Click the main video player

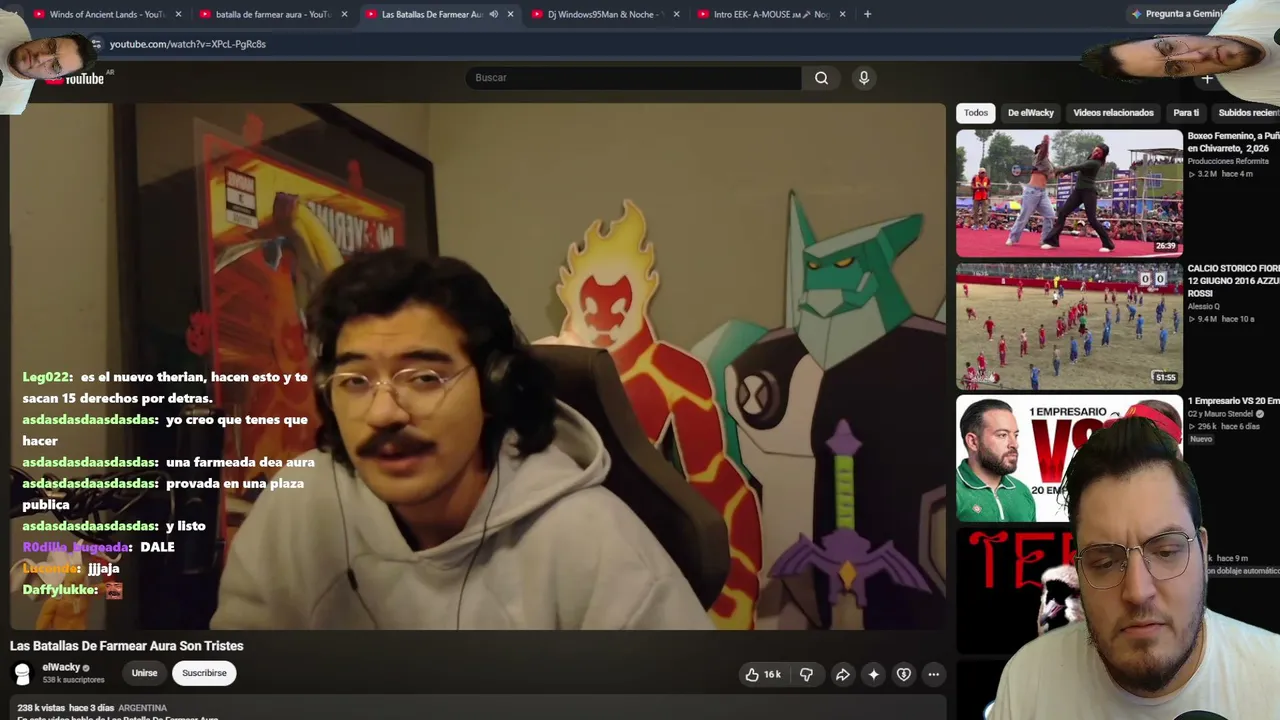[x=478, y=366]
